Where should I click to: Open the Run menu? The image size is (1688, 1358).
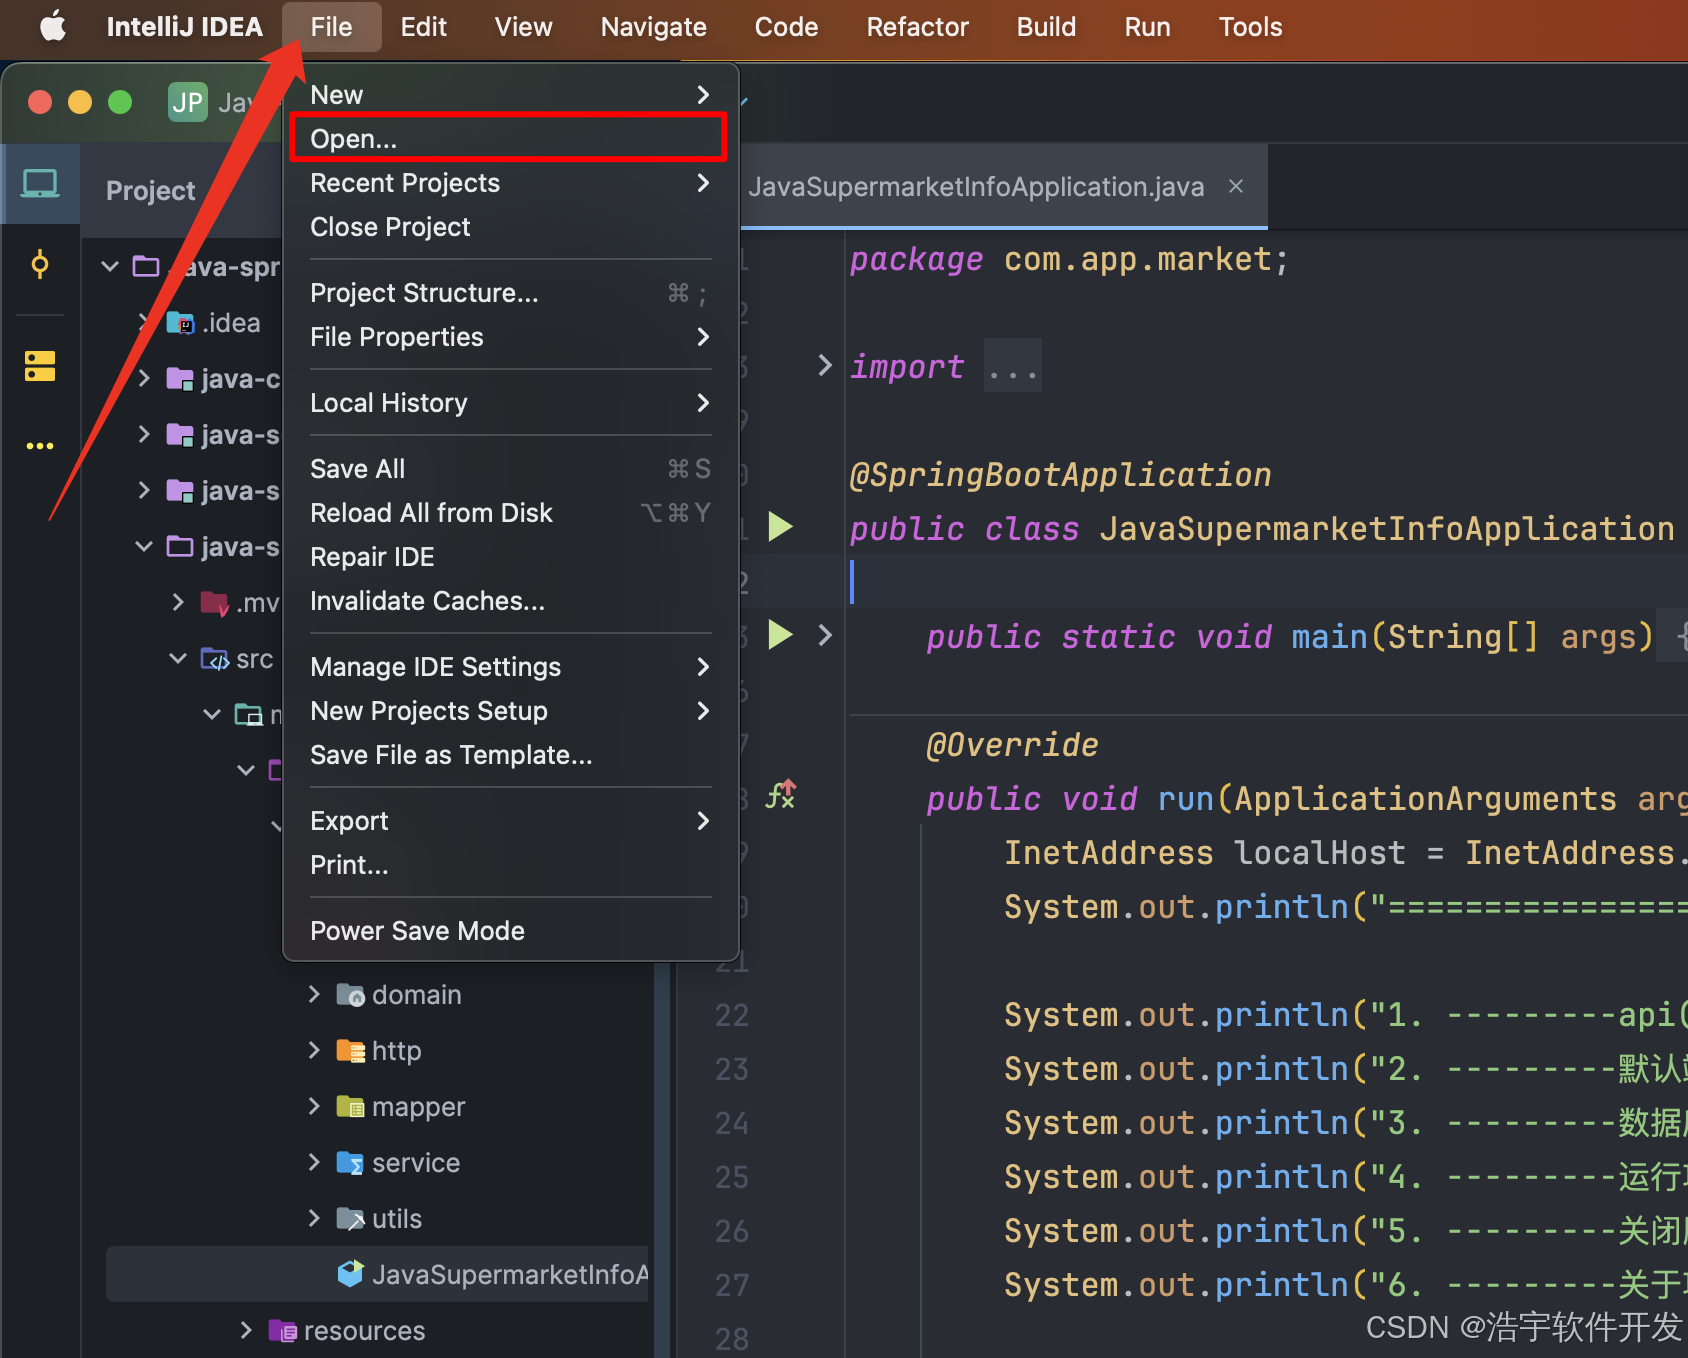pos(1147,27)
